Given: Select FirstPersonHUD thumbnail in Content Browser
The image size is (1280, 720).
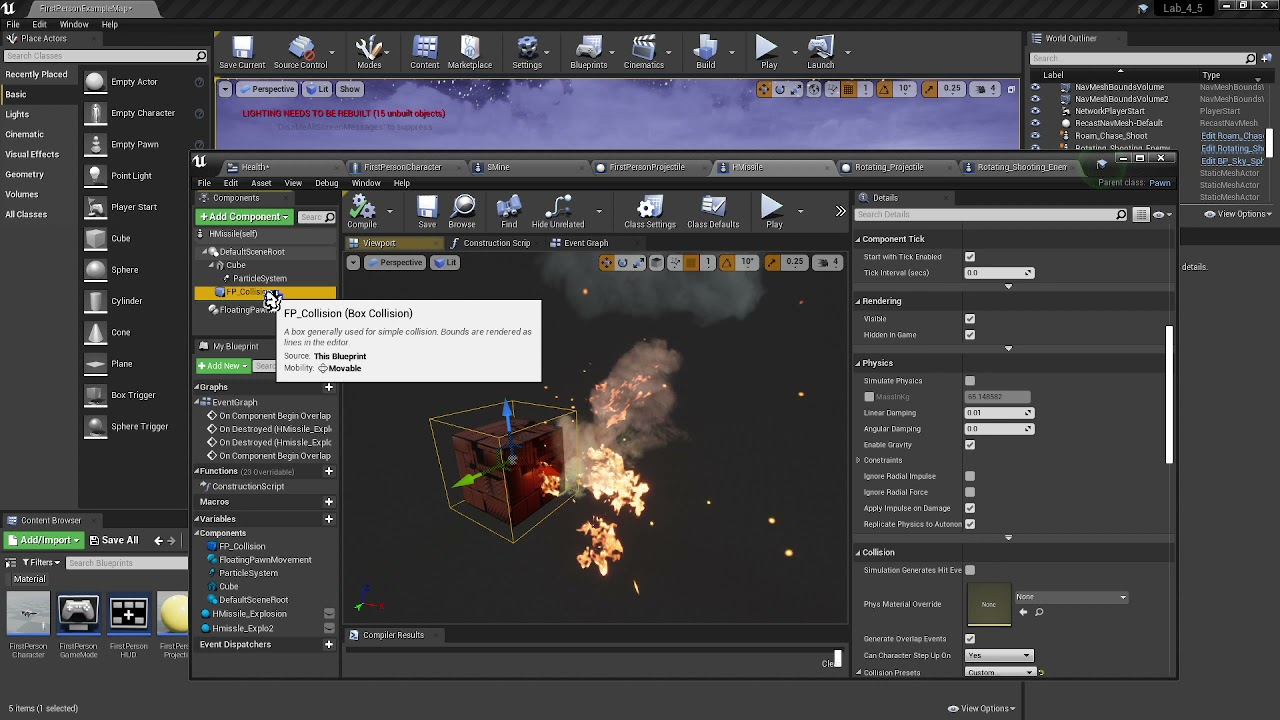Looking at the screenshot, I should 128,626.
